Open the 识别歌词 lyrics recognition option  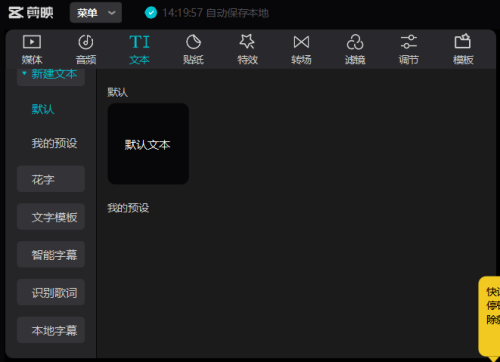51,292
